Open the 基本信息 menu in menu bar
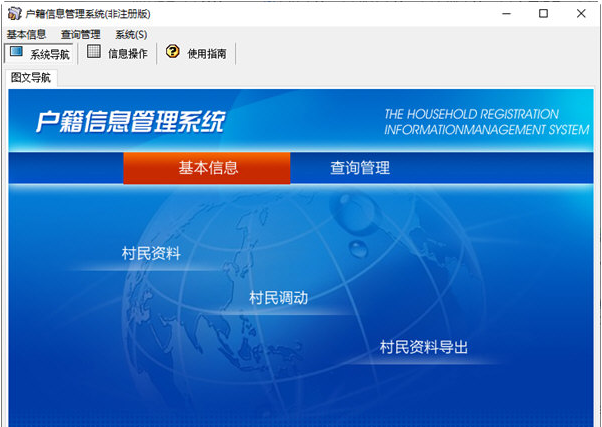Viewport: 602px width, 427px height. (x=26, y=35)
